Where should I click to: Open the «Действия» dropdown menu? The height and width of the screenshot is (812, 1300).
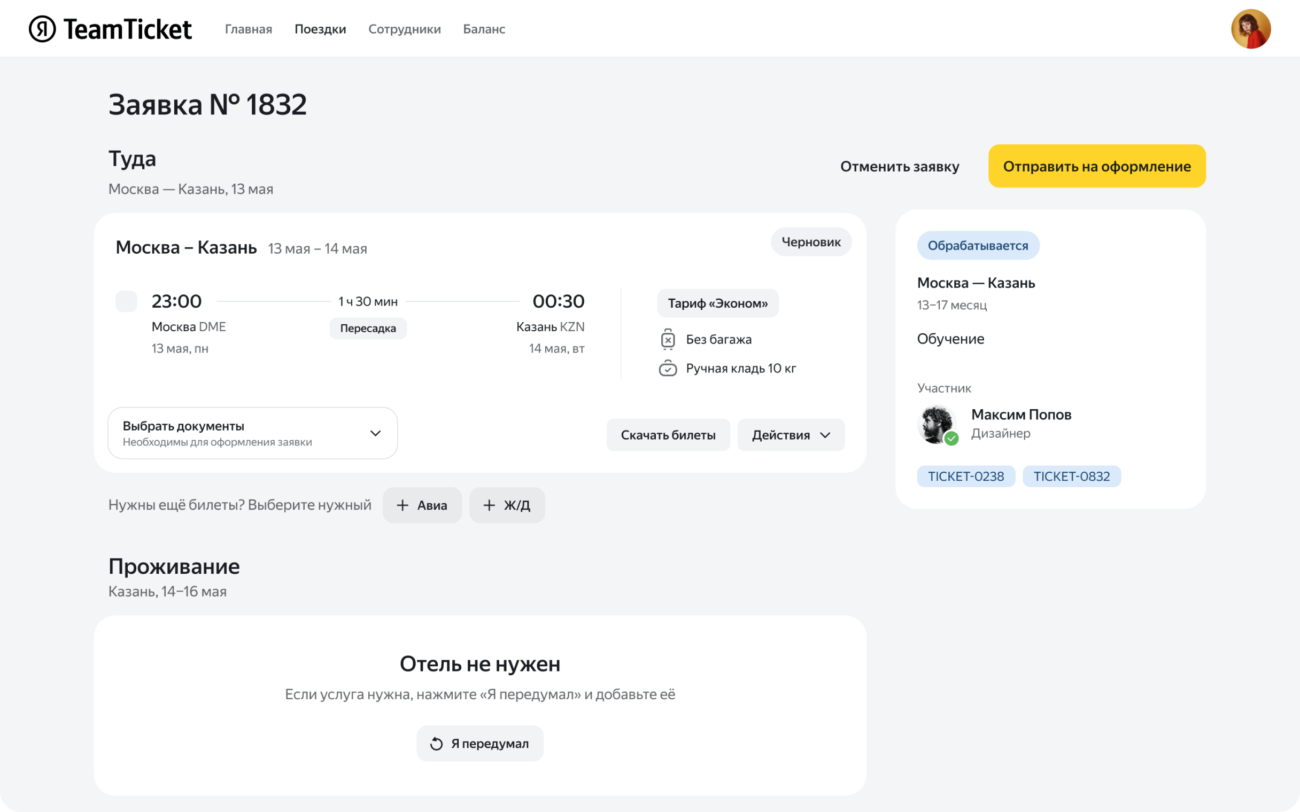click(791, 435)
